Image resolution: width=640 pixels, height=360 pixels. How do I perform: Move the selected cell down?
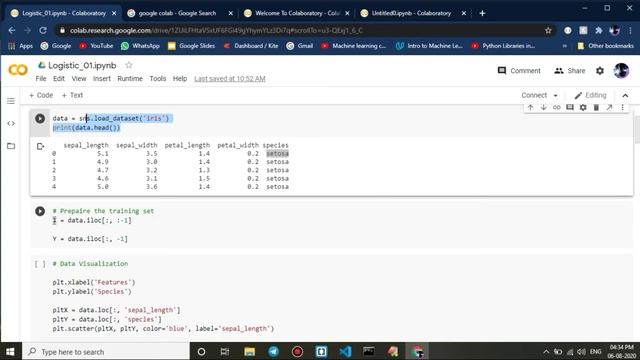pos(543,107)
